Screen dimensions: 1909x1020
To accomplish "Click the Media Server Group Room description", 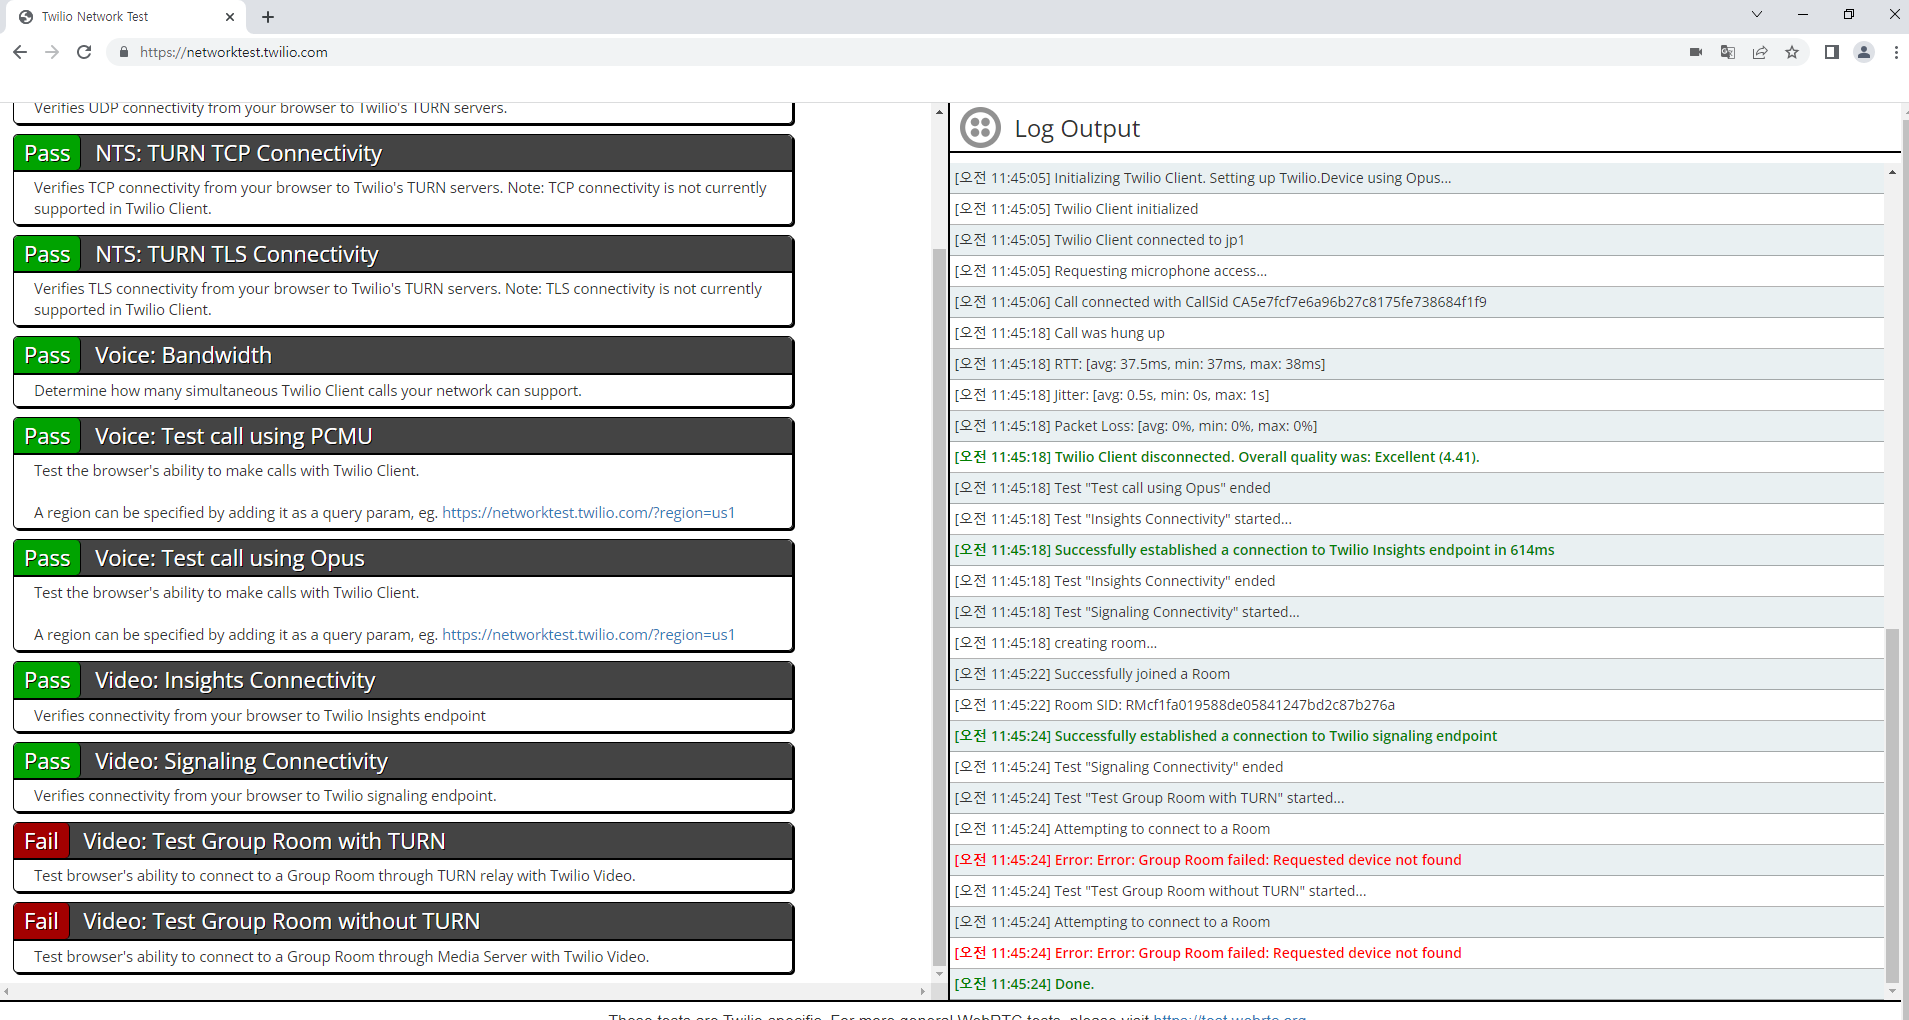I will 341,957.
